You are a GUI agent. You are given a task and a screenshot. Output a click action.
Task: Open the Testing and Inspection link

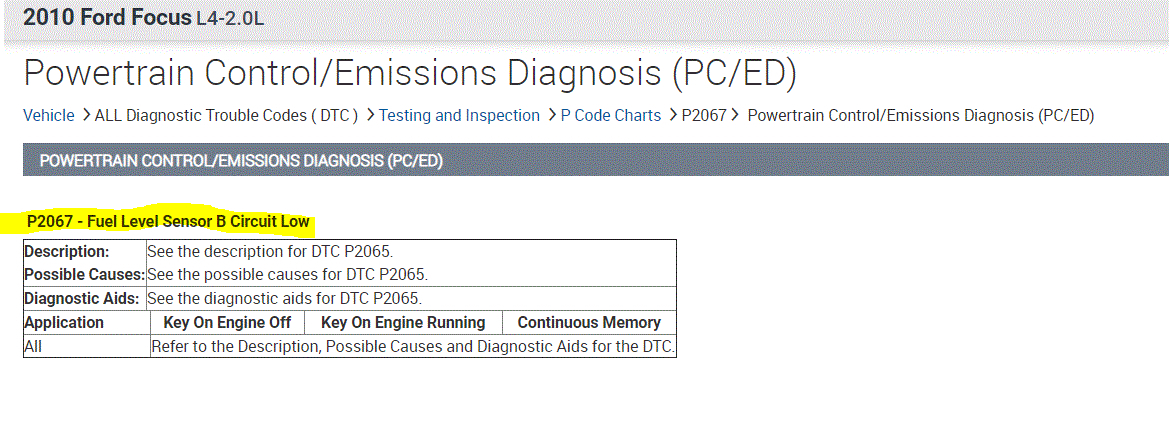pyautogui.click(x=459, y=115)
